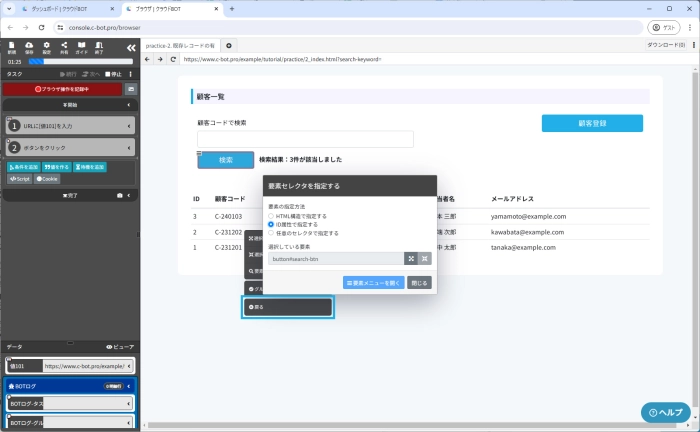The width and height of the screenshot is (700, 432).
Task: Choose 戻る in the element menu
Action: (288, 308)
